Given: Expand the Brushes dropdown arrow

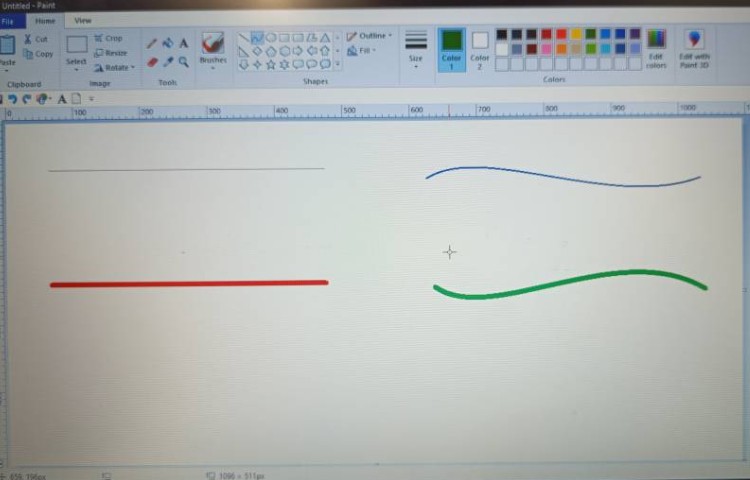Looking at the screenshot, I should [213, 68].
